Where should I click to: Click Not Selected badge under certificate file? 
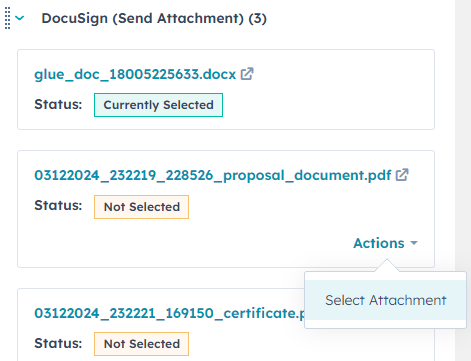pyautogui.click(x=141, y=344)
